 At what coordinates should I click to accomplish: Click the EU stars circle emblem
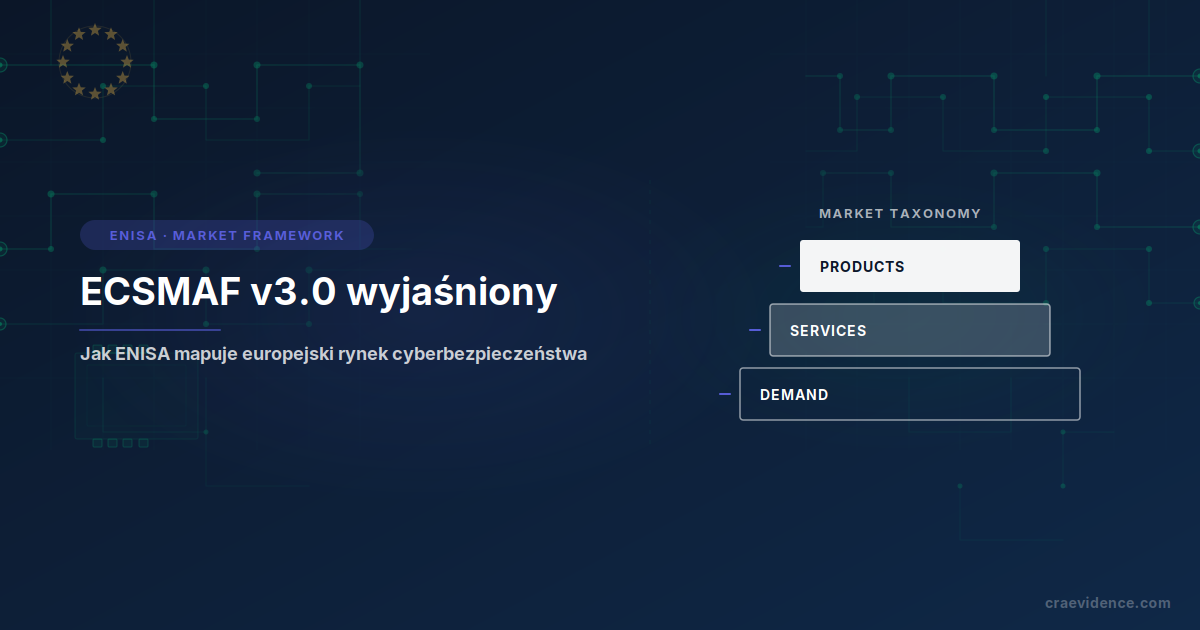coord(95,62)
